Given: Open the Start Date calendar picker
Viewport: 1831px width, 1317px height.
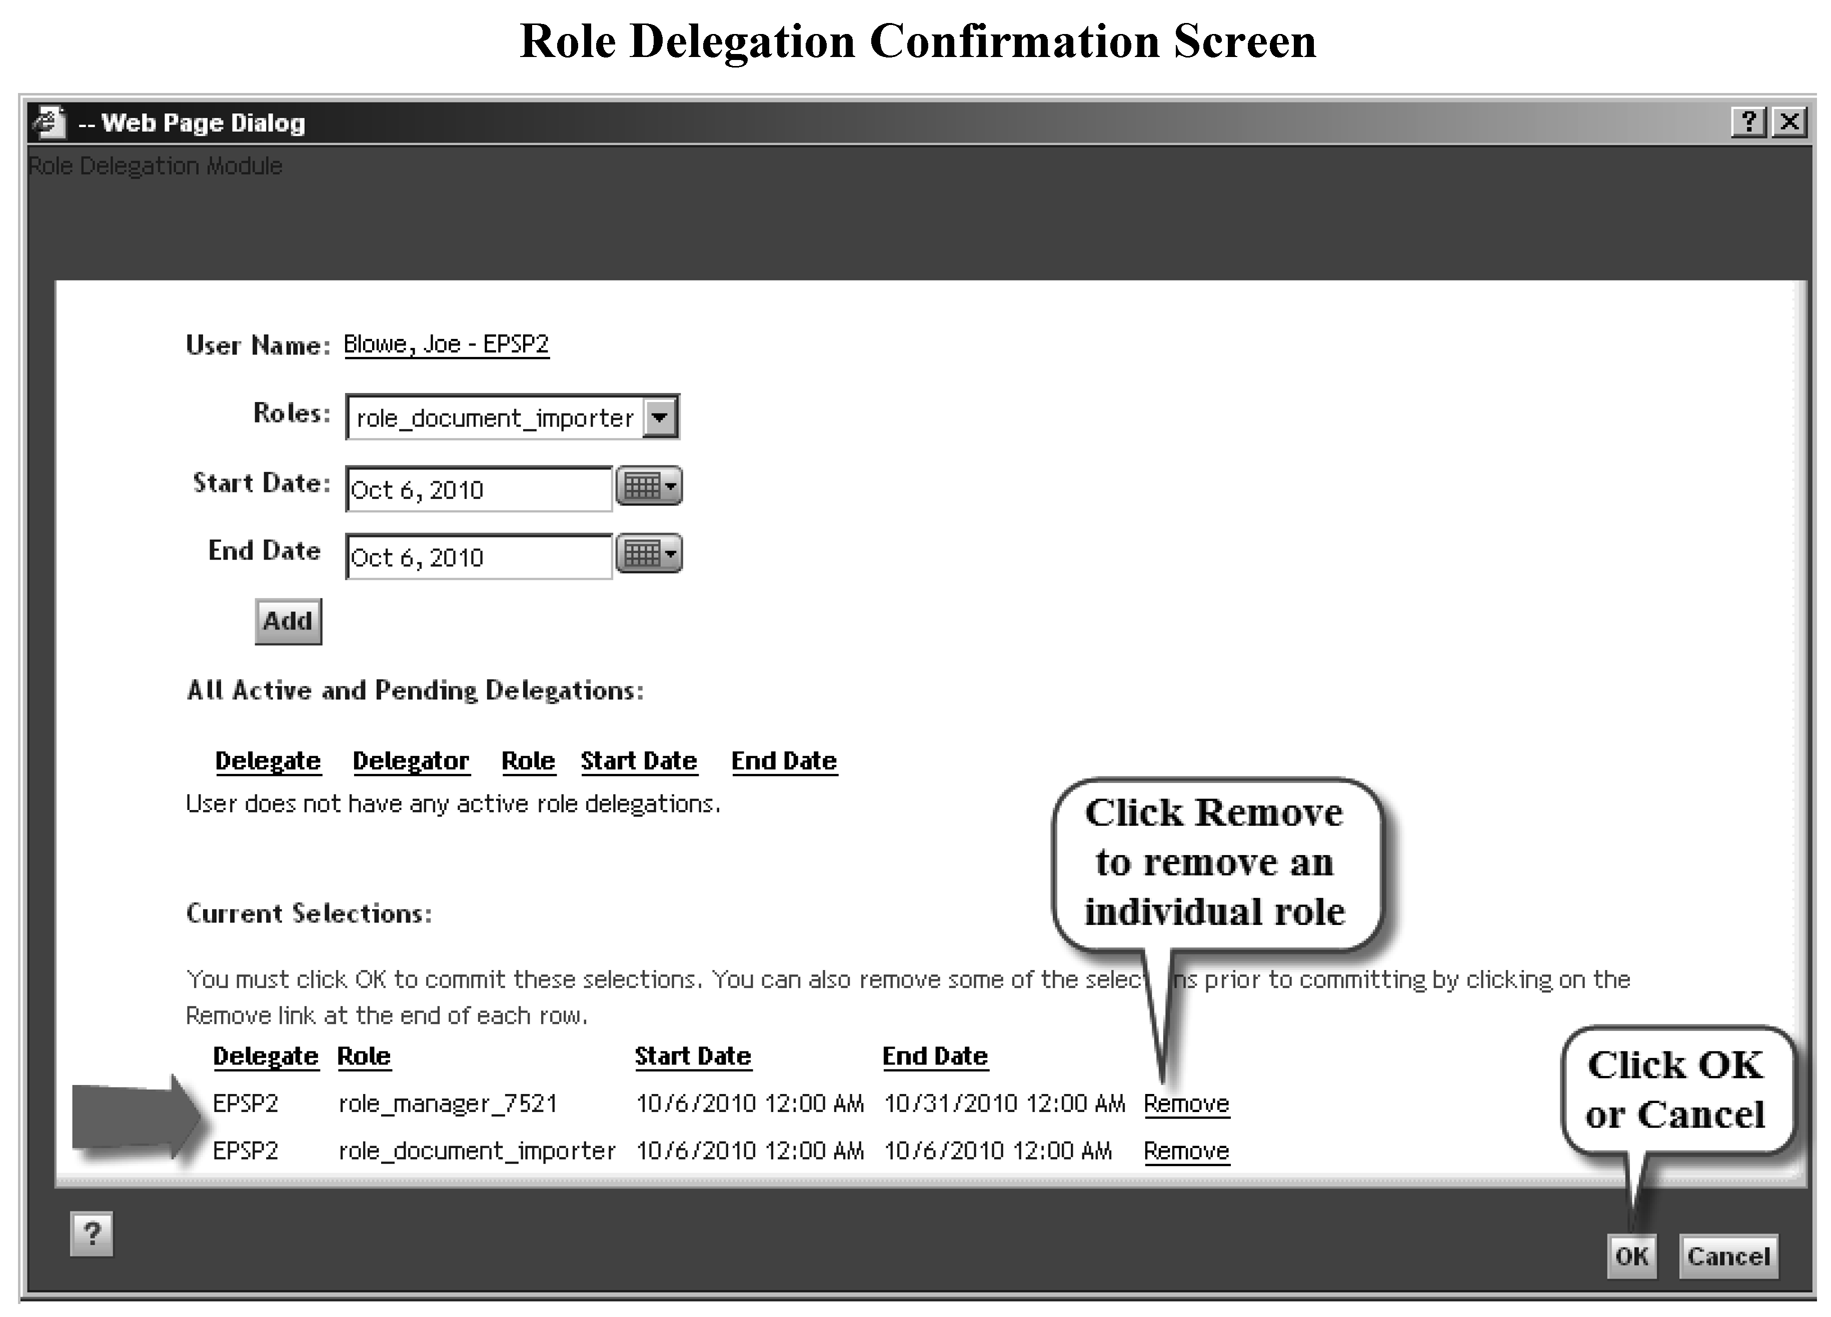Looking at the screenshot, I should pyautogui.click(x=649, y=487).
